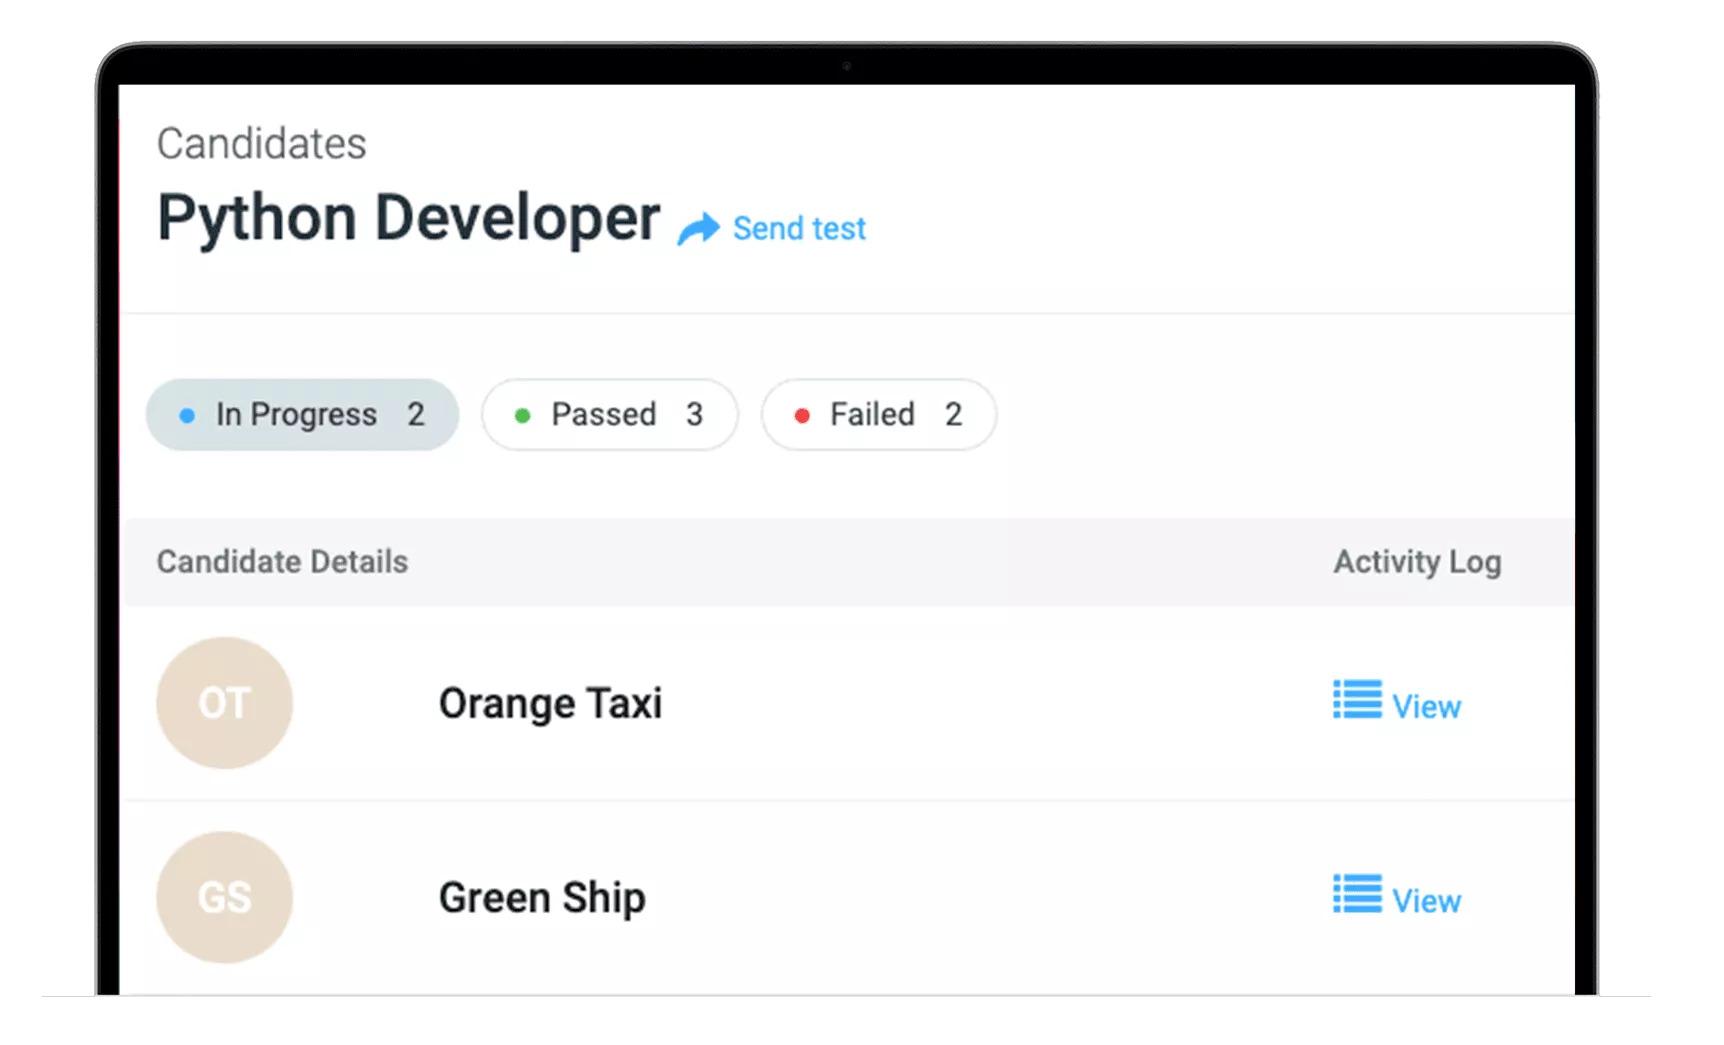Click the GS avatar circle
The image size is (1724, 1045).
coord(224,897)
